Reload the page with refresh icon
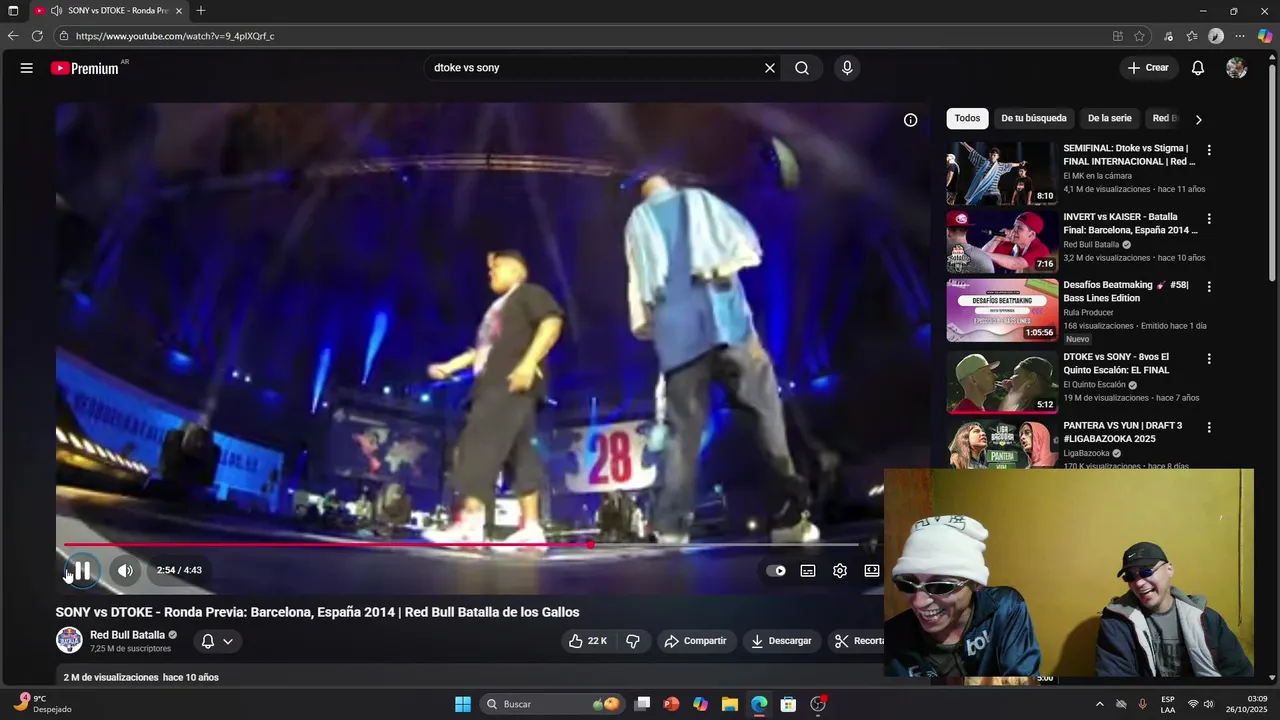 coord(37,36)
